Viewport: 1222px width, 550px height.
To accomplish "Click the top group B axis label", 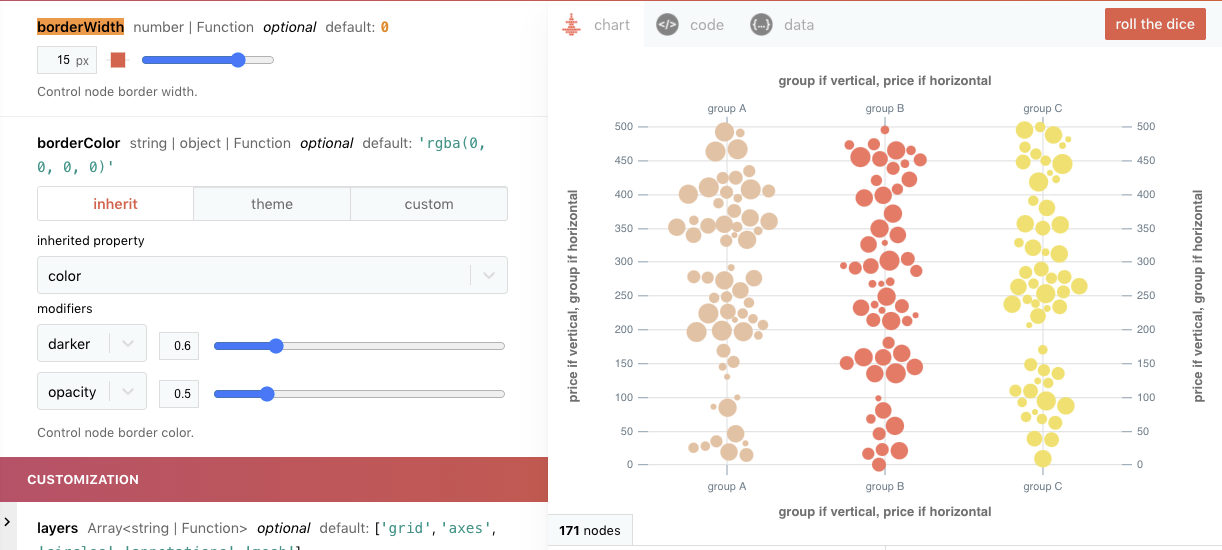I will [x=885, y=108].
